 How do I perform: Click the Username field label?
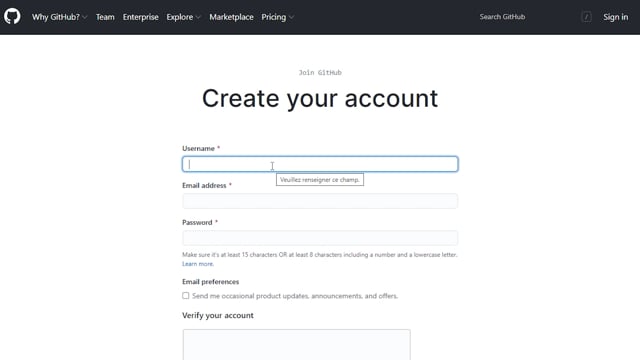point(198,148)
